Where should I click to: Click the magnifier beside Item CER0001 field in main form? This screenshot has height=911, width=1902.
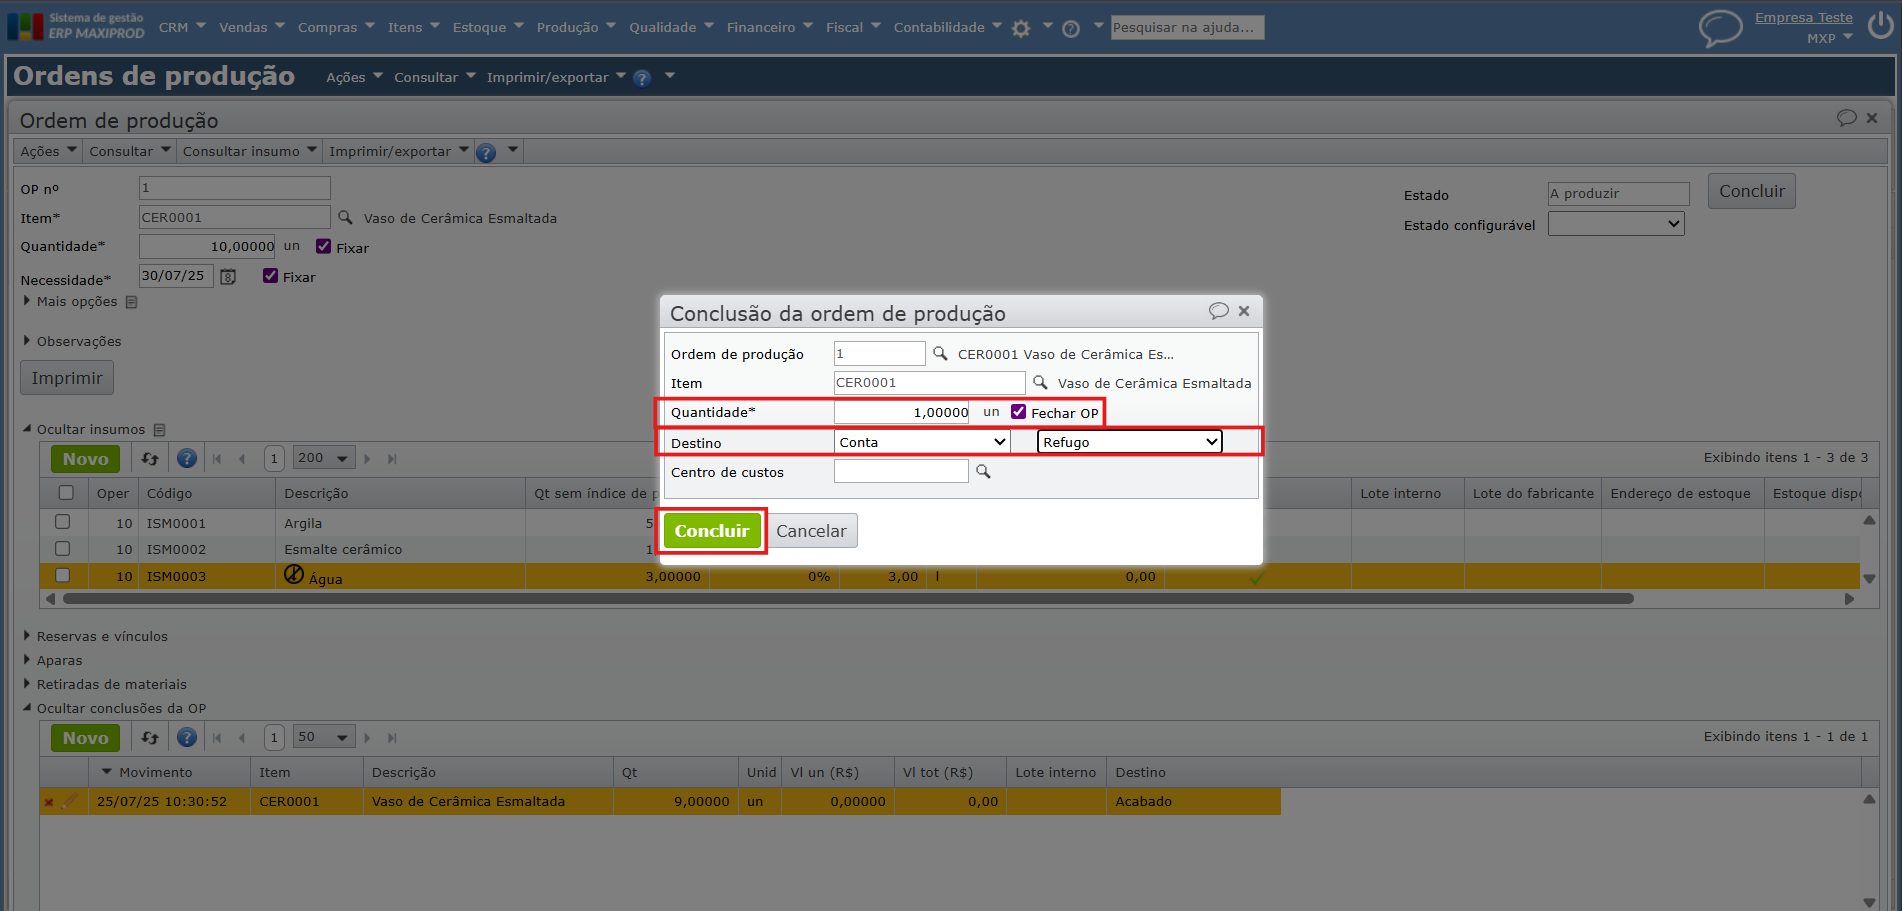[345, 217]
